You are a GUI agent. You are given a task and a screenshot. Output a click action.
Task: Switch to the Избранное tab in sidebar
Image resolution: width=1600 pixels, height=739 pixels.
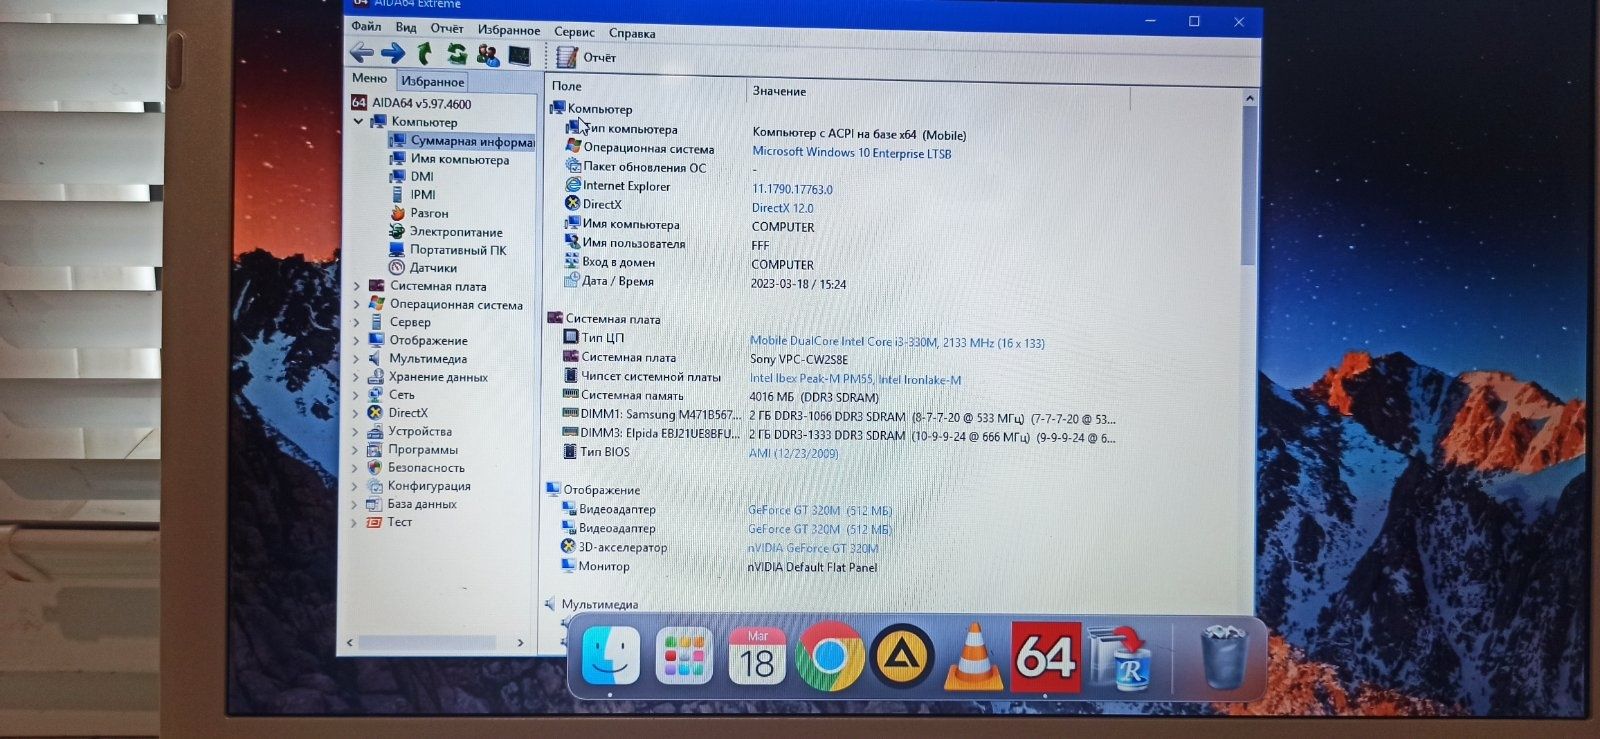pos(432,81)
